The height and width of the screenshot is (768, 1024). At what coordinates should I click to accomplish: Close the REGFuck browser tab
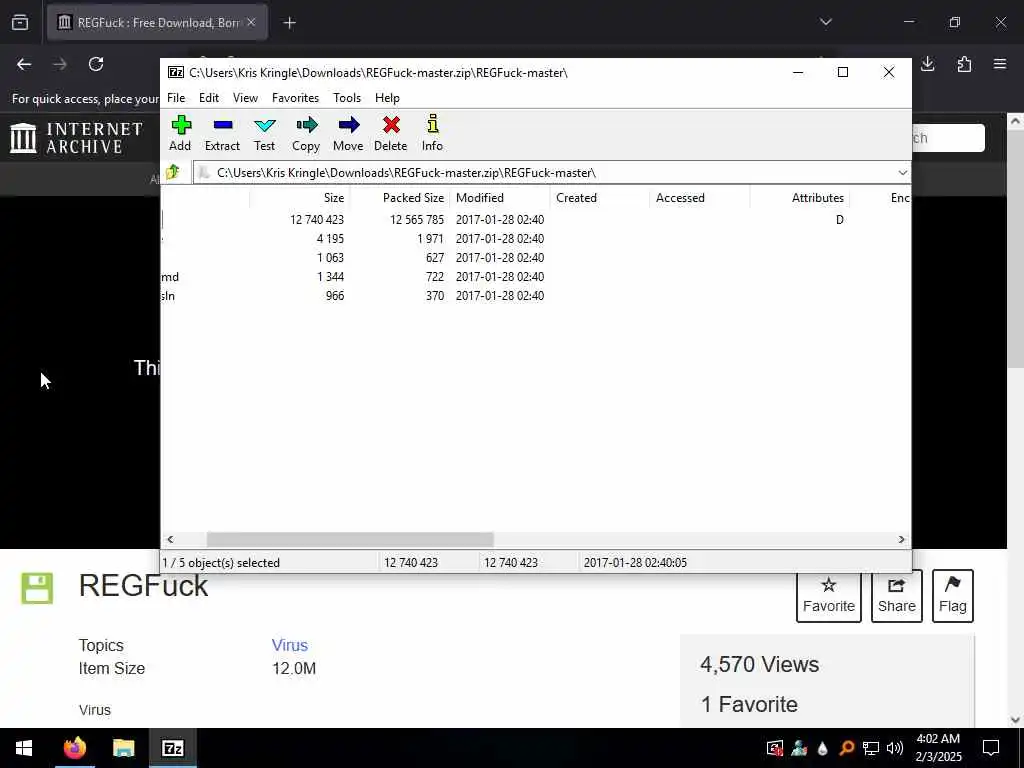tap(251, 22)
